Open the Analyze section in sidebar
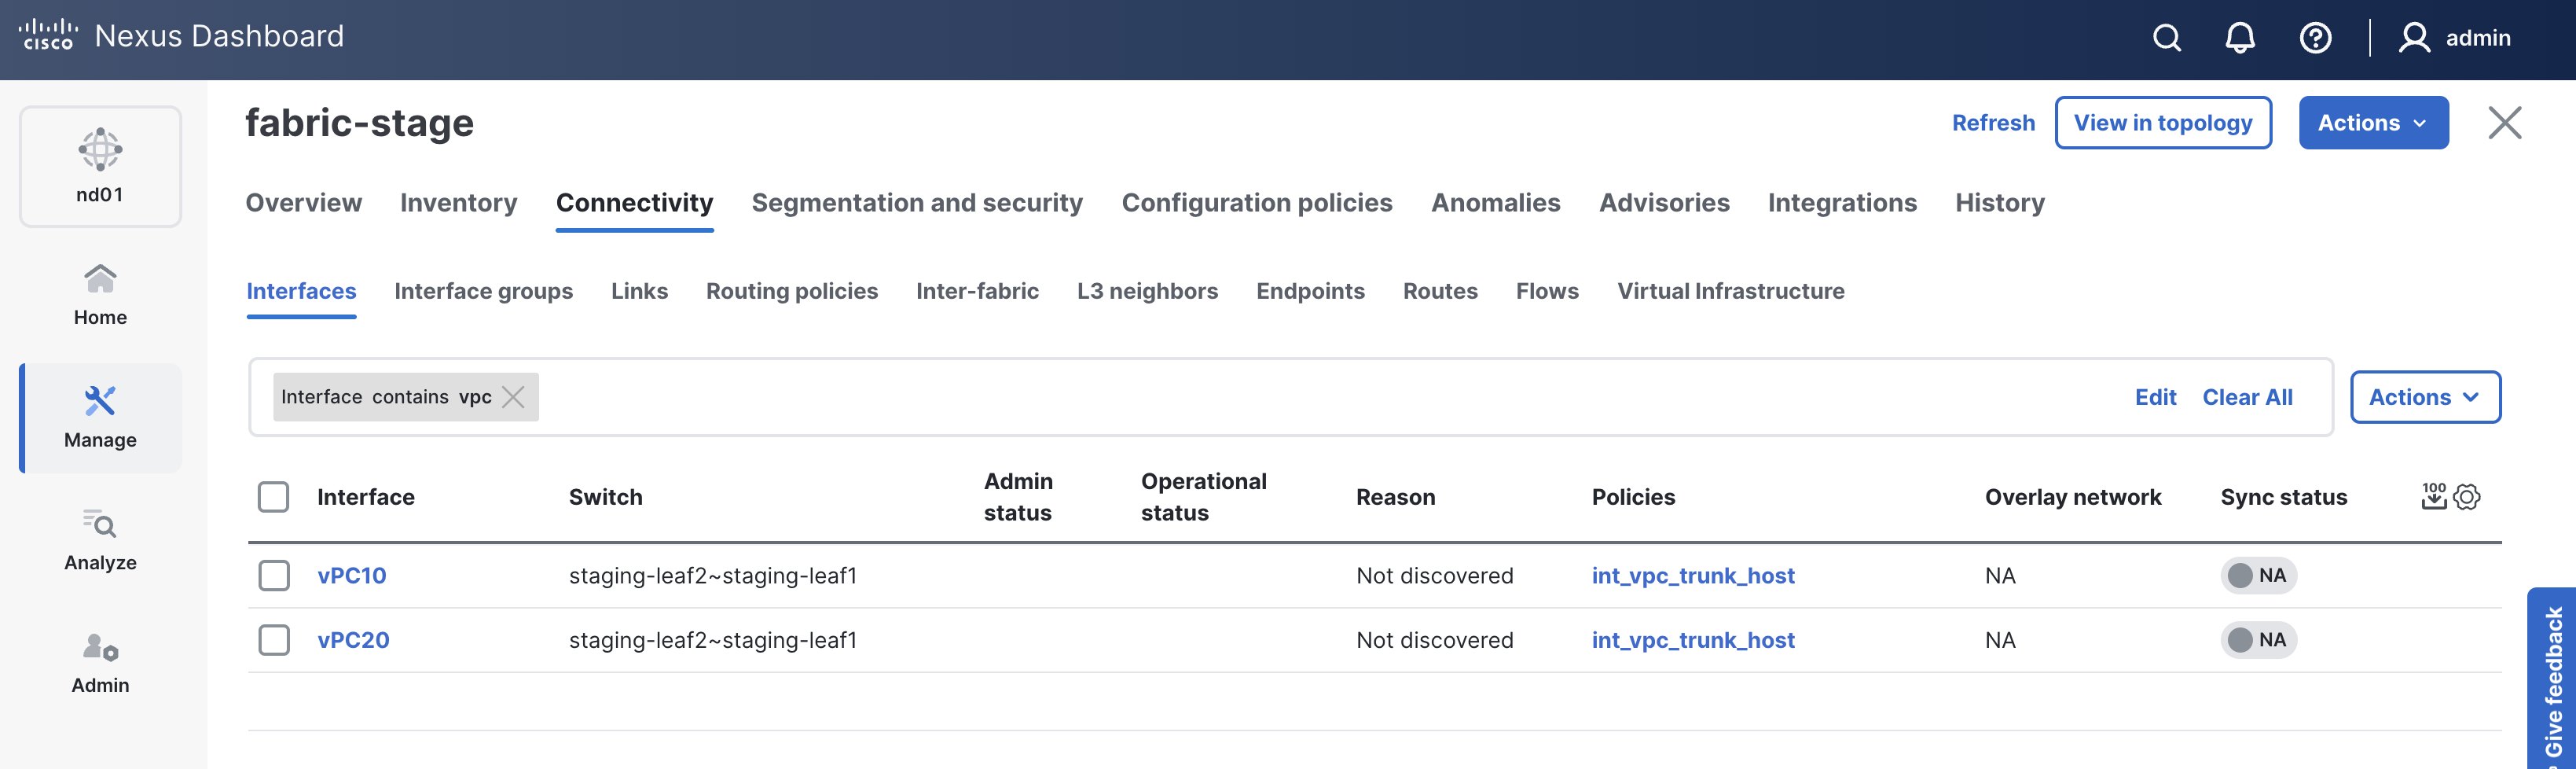The image size is (2576, 769). coord(100,540)
